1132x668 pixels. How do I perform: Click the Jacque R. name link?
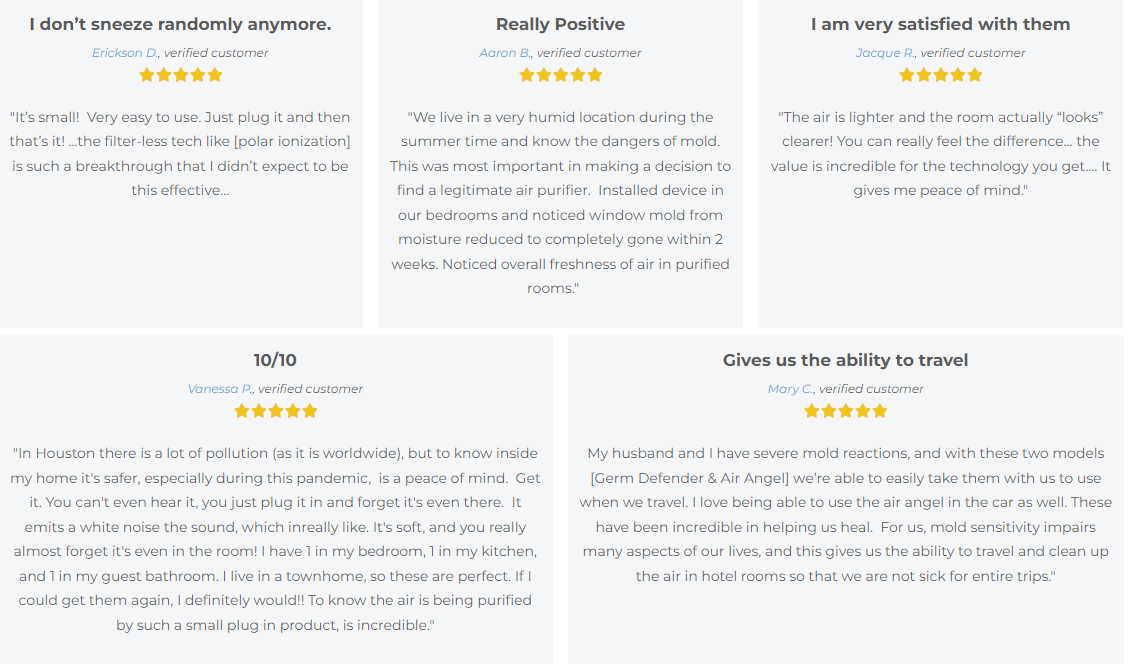[x=885, y=53]
